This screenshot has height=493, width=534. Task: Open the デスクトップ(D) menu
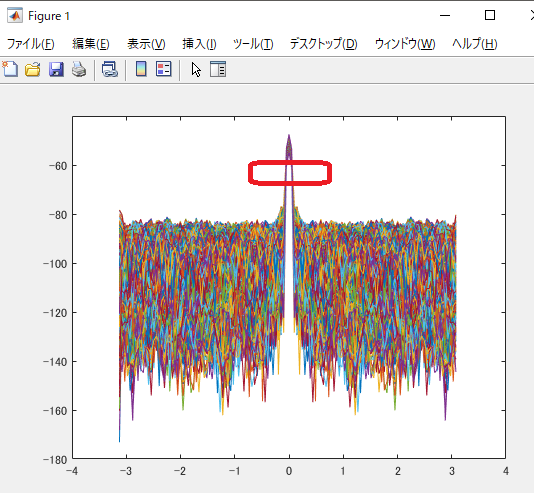(x=324, y=44)
